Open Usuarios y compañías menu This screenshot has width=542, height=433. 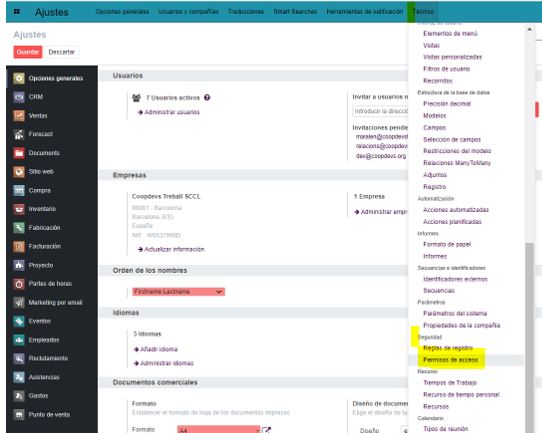pos(188,11)
